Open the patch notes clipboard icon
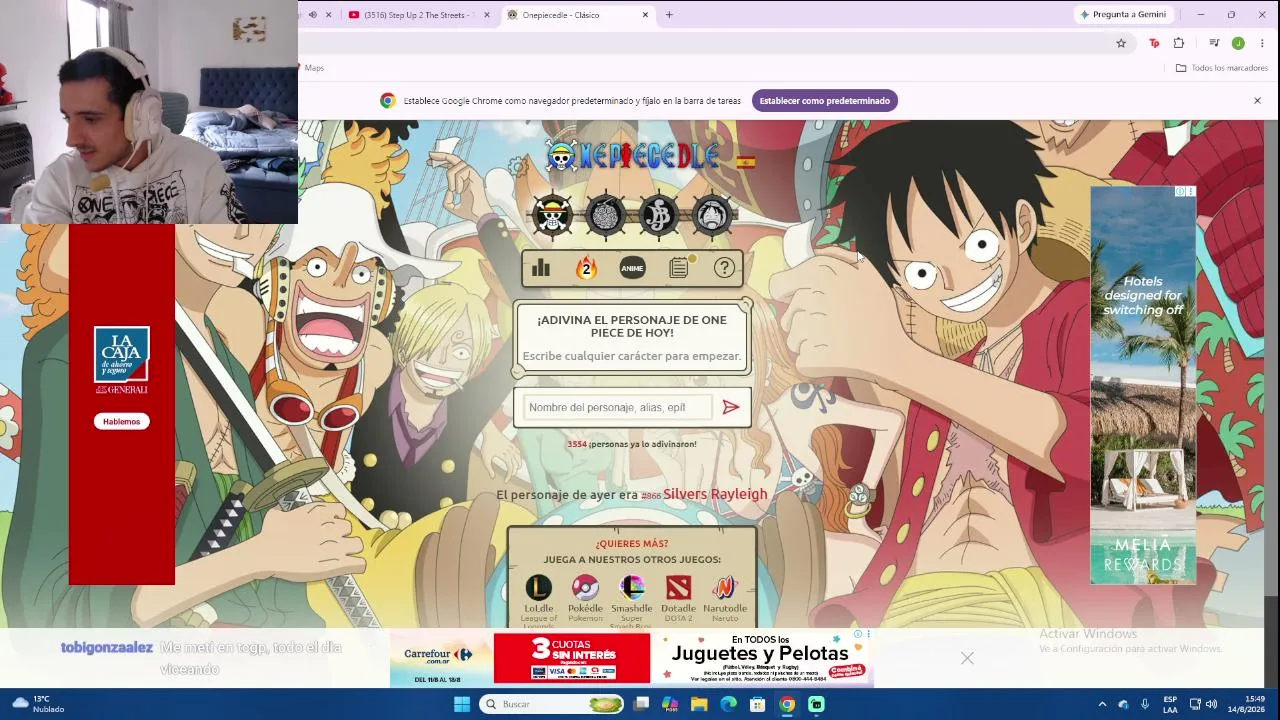 pos(679,268)
